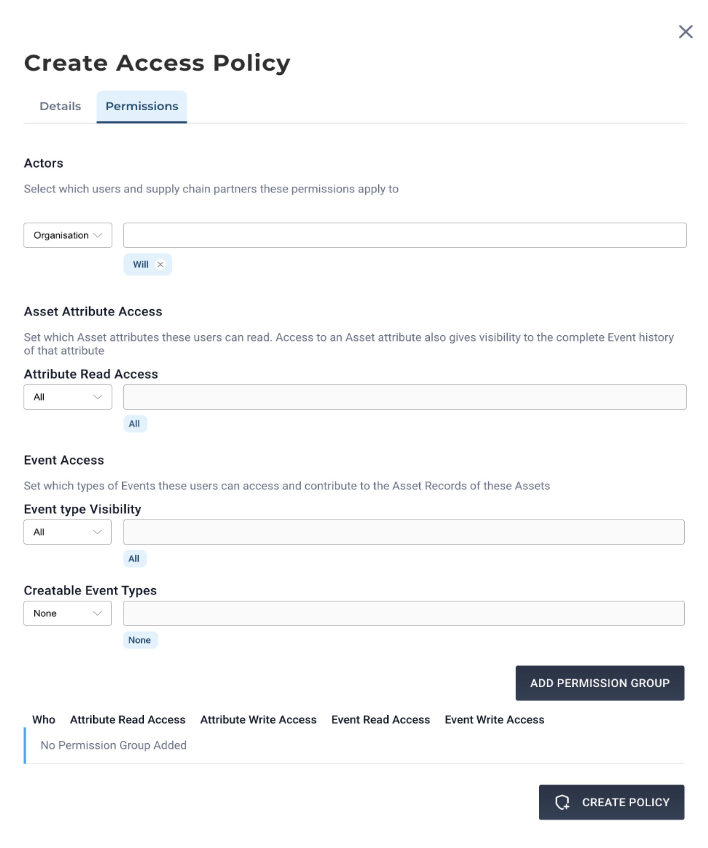Remove the Will actor chip
Screen dimensions: 708x848
point(160,264)
